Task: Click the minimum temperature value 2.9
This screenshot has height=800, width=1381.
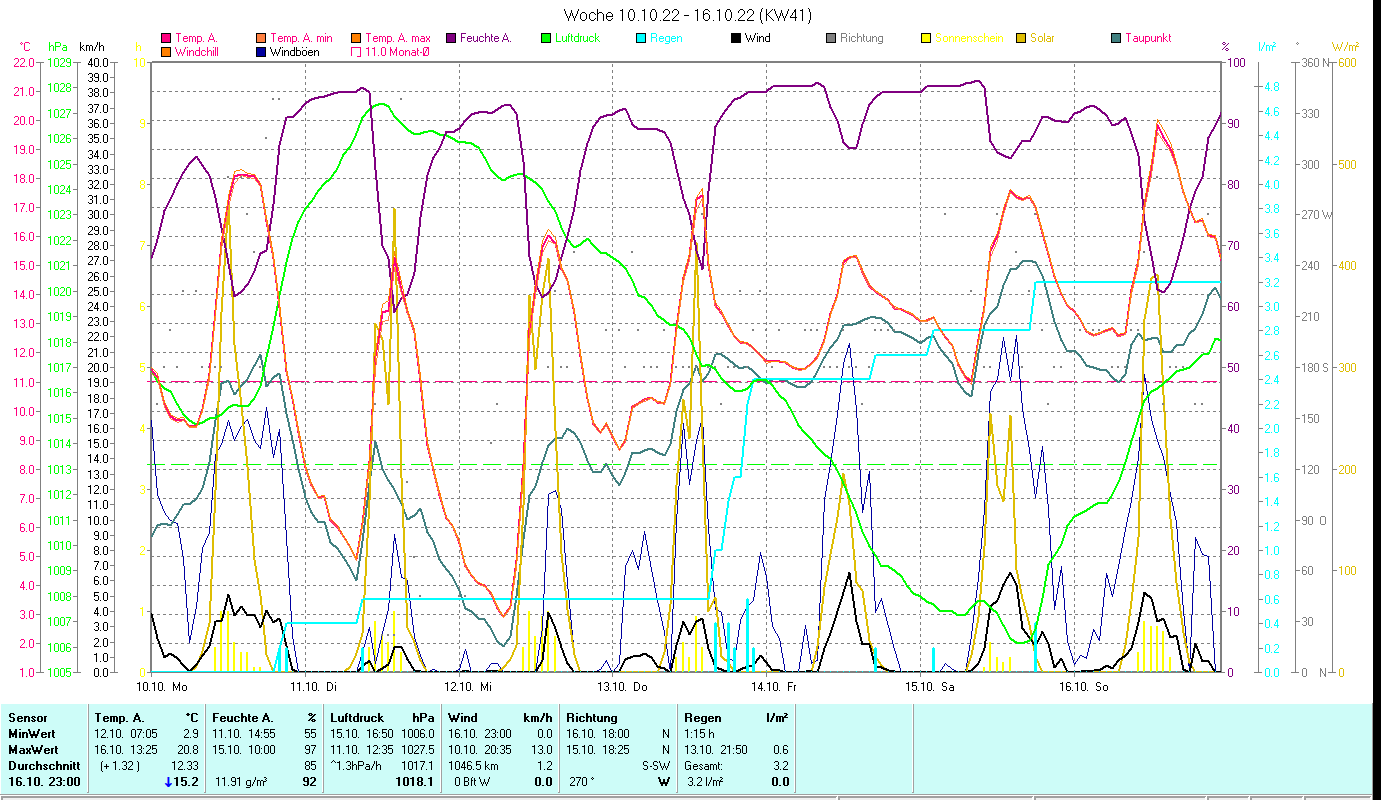Action: click(x=190, y=734)
